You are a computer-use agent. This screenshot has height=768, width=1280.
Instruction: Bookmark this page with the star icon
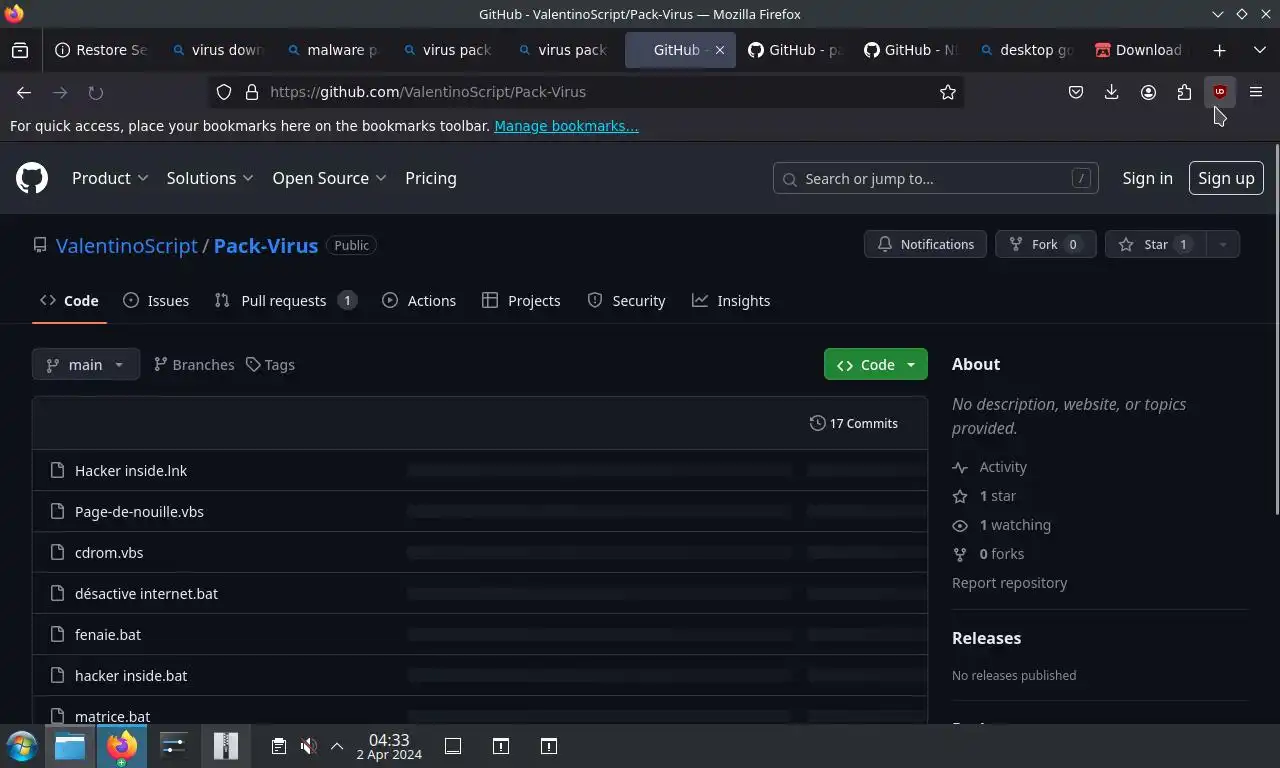(948, 92)
